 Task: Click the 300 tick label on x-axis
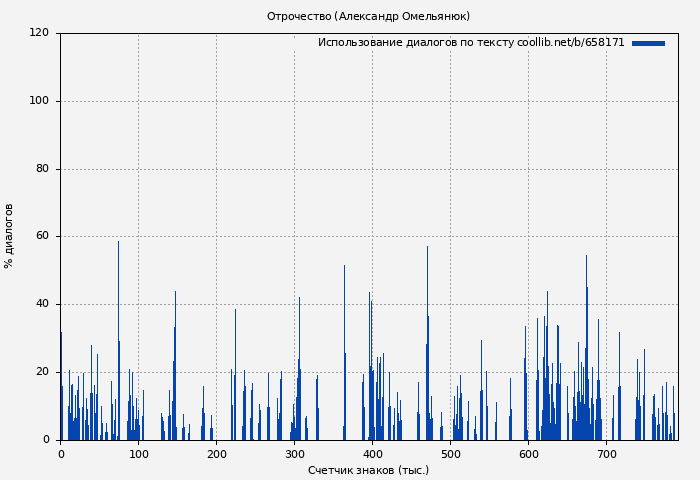click(295, 454)
